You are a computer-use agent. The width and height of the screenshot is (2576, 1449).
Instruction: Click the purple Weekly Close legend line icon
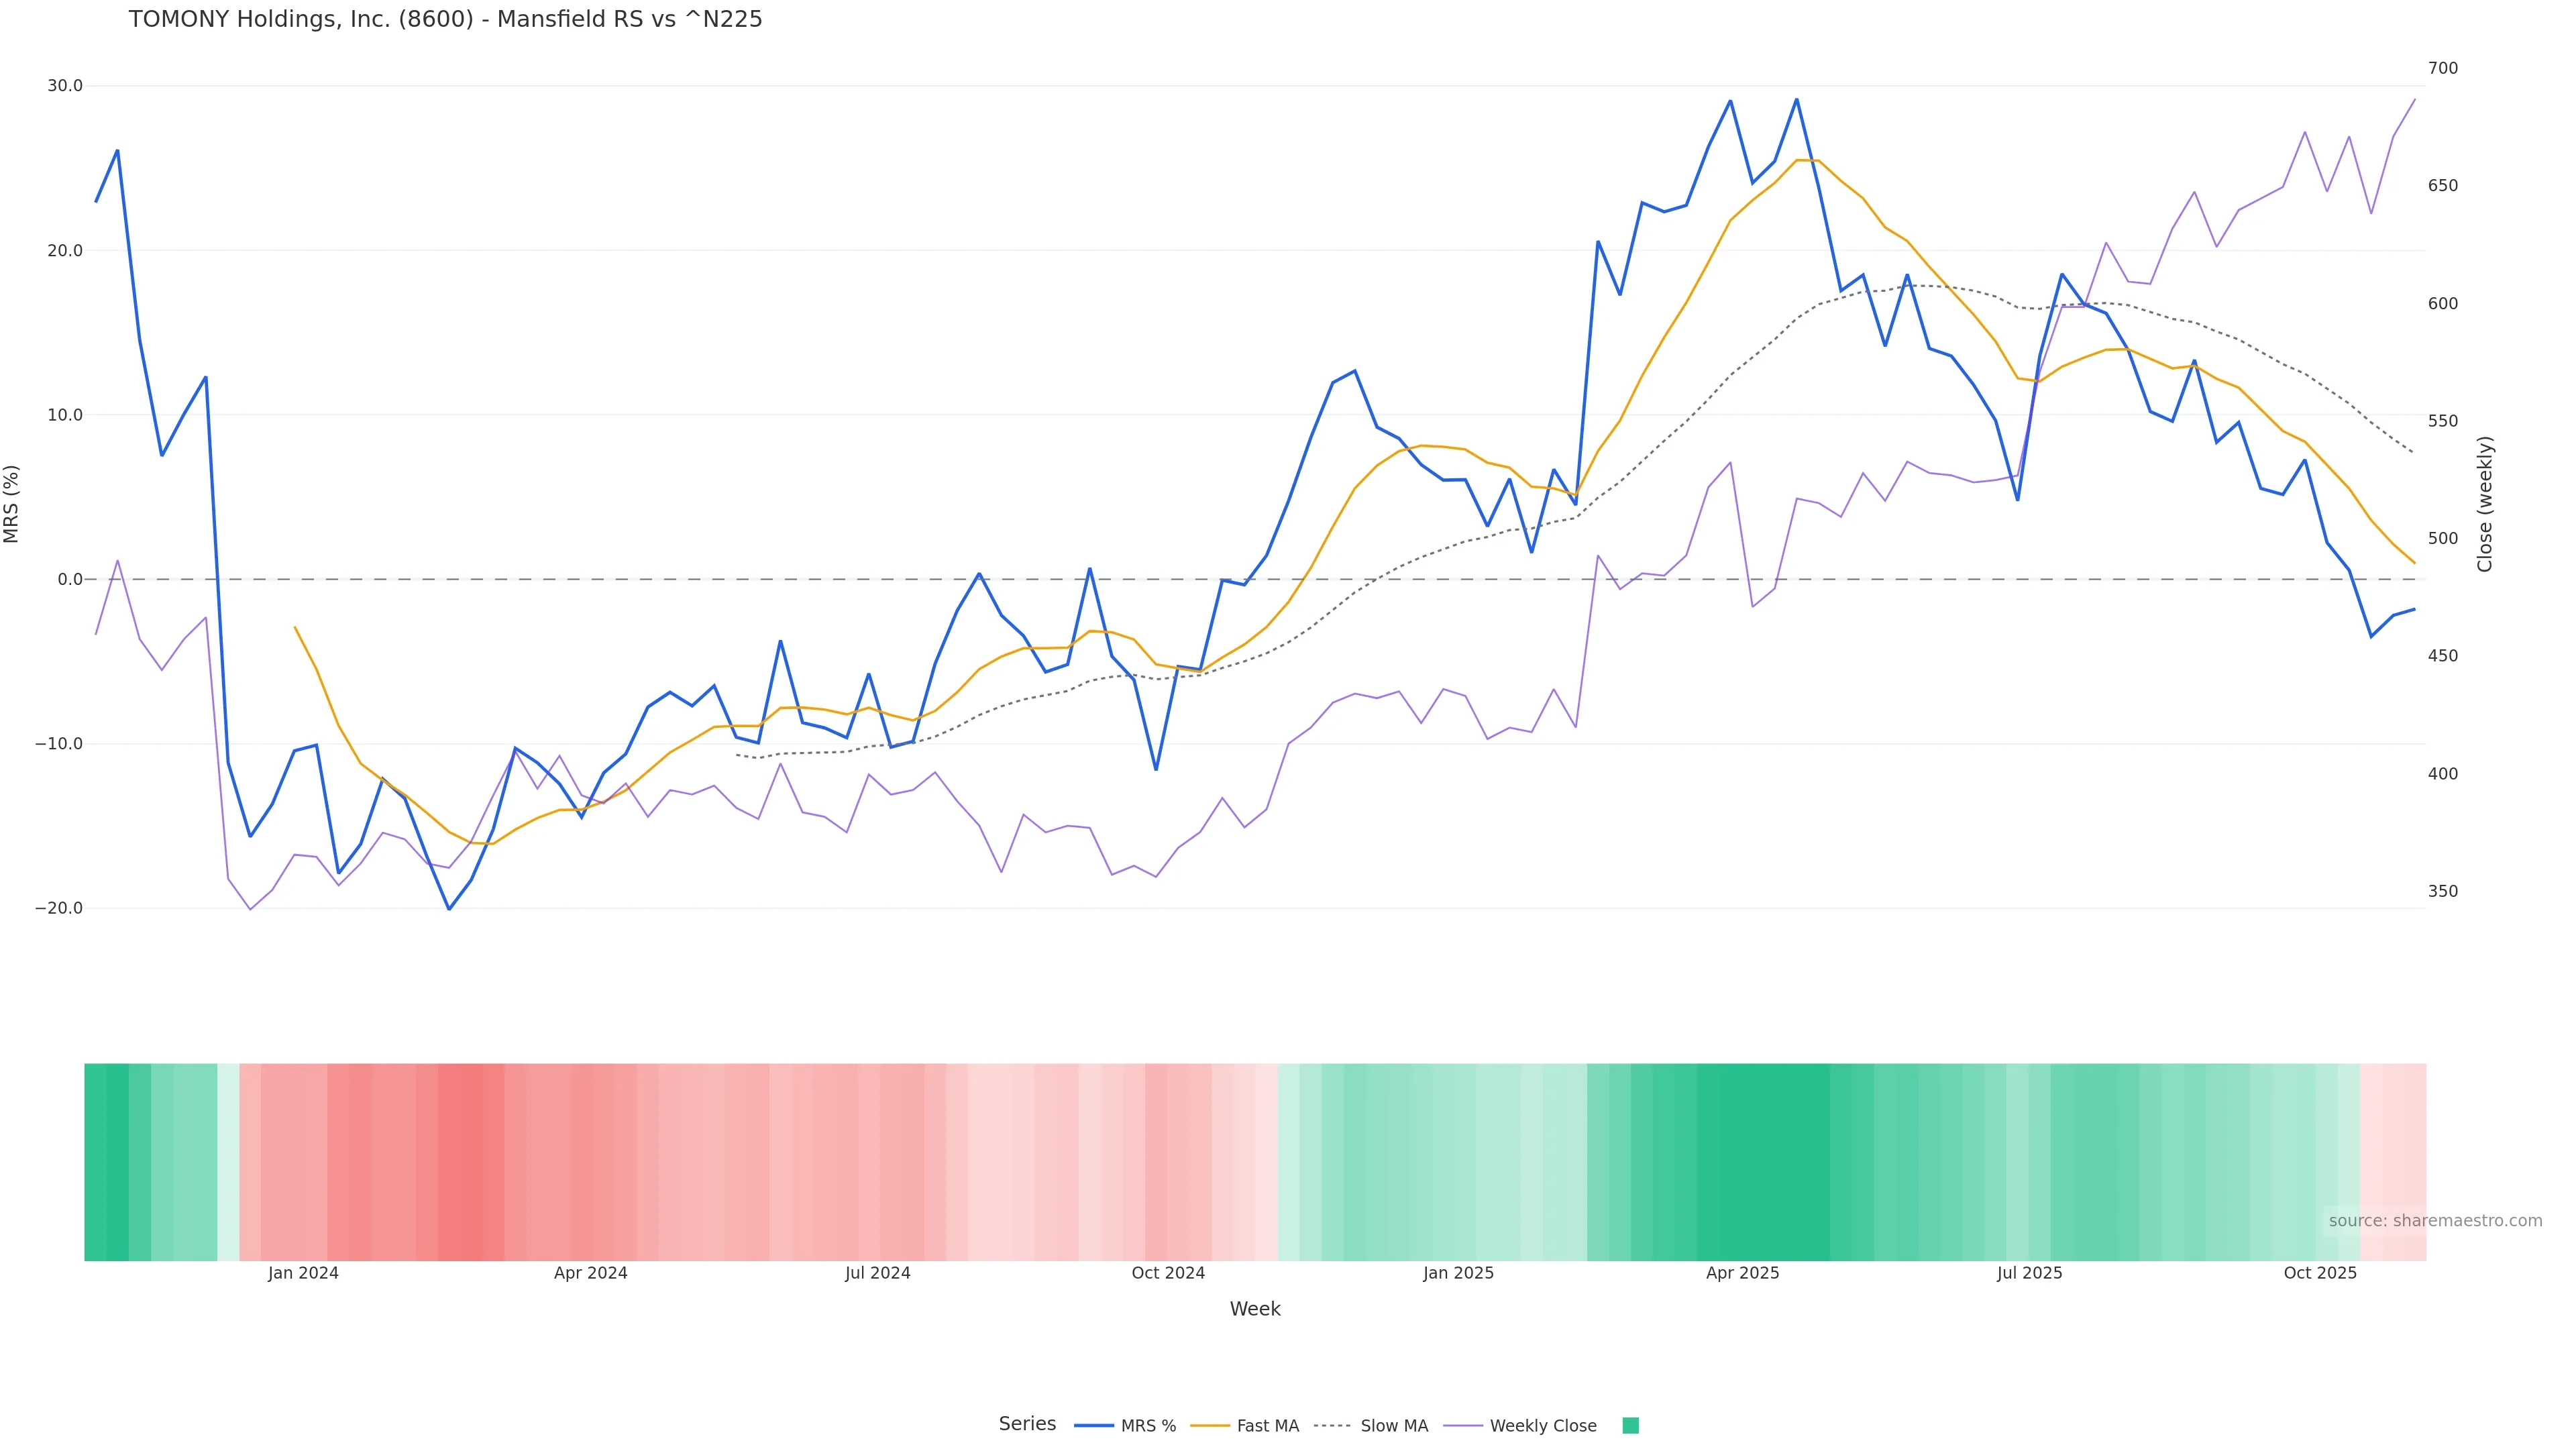[1463, 1426]
